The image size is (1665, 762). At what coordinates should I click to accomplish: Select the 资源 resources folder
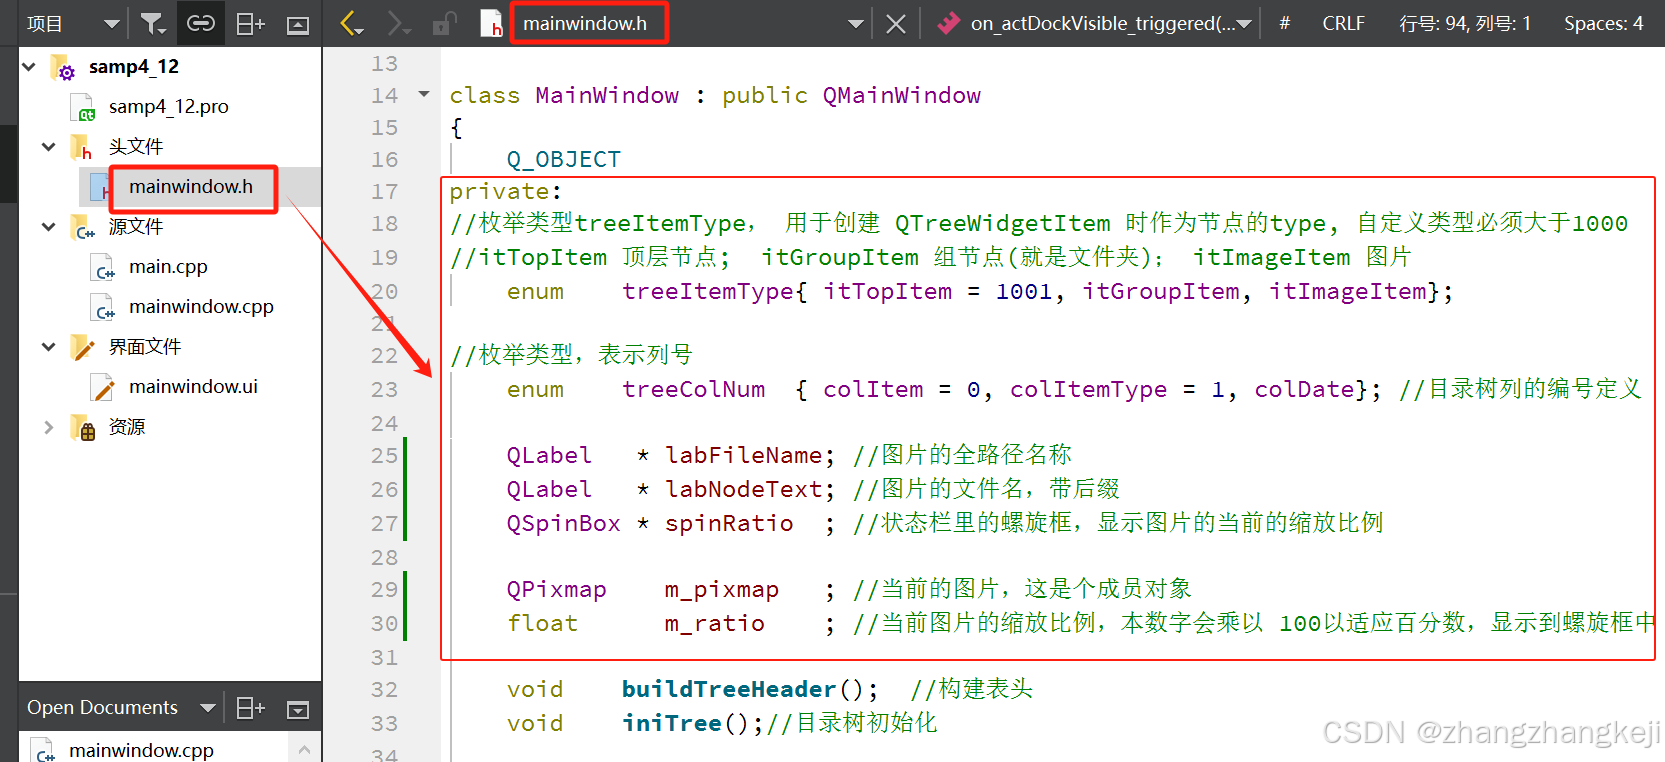coord(127,427)
